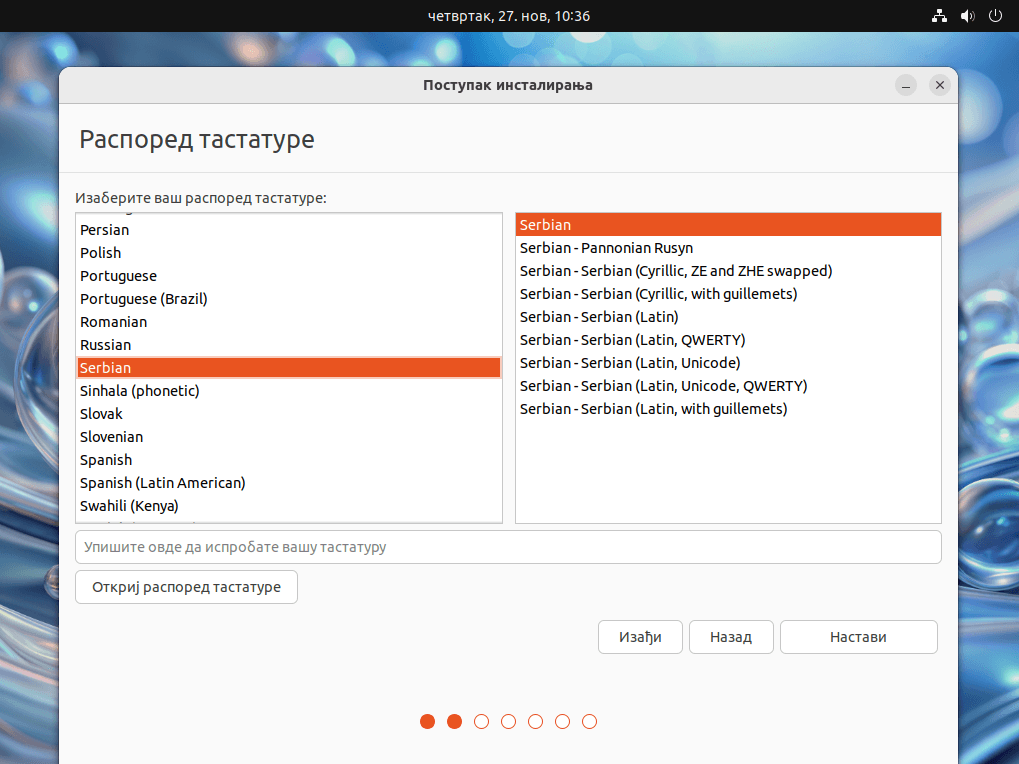Select Polish in the language list

point(289,253)
